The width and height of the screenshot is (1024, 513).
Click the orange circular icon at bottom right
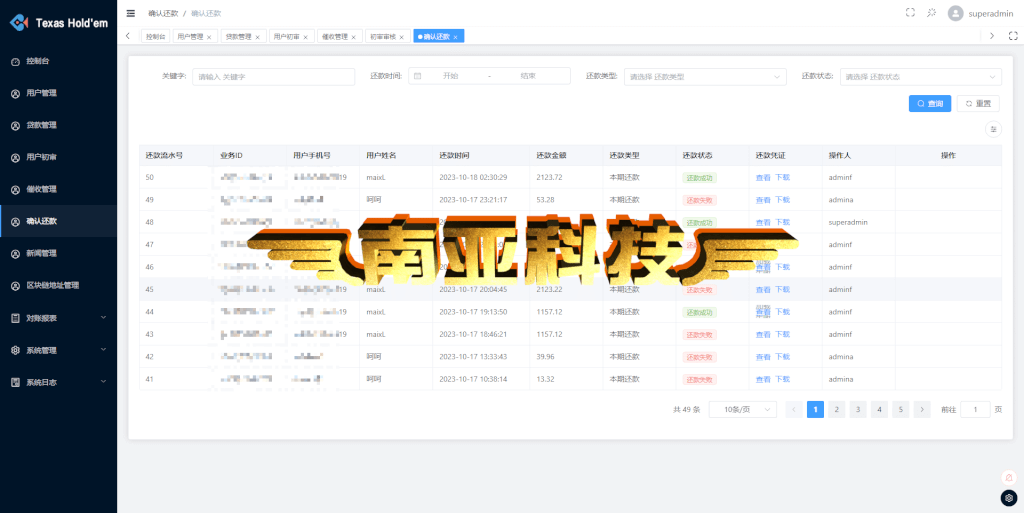1009,477
